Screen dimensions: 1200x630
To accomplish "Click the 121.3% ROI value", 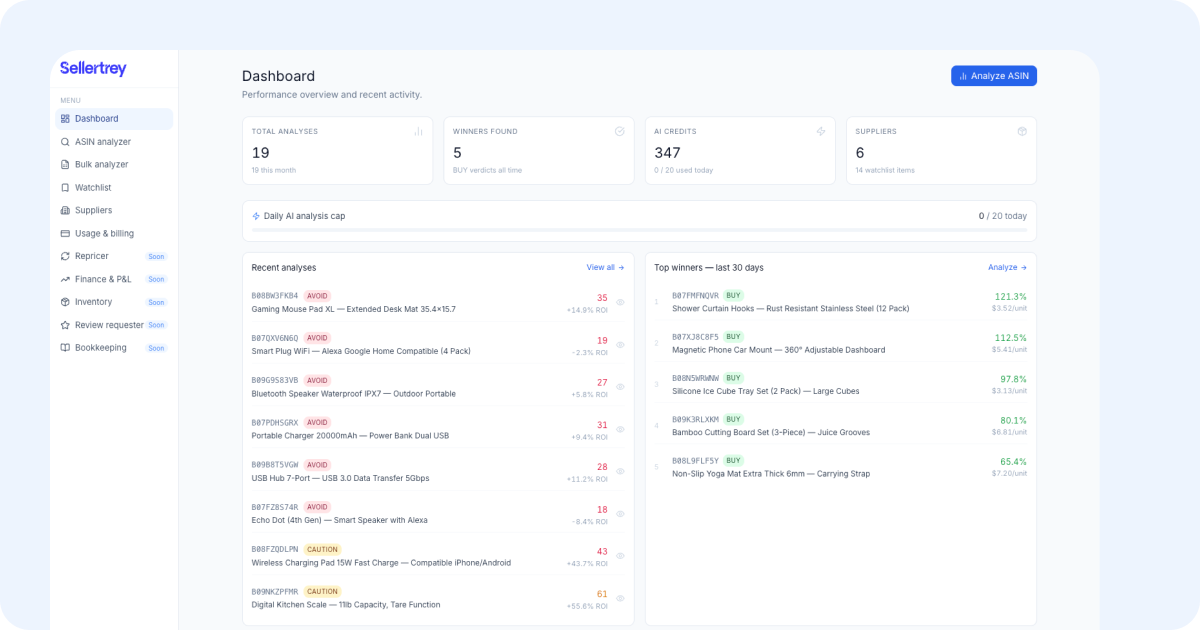I will (1010, 297).
